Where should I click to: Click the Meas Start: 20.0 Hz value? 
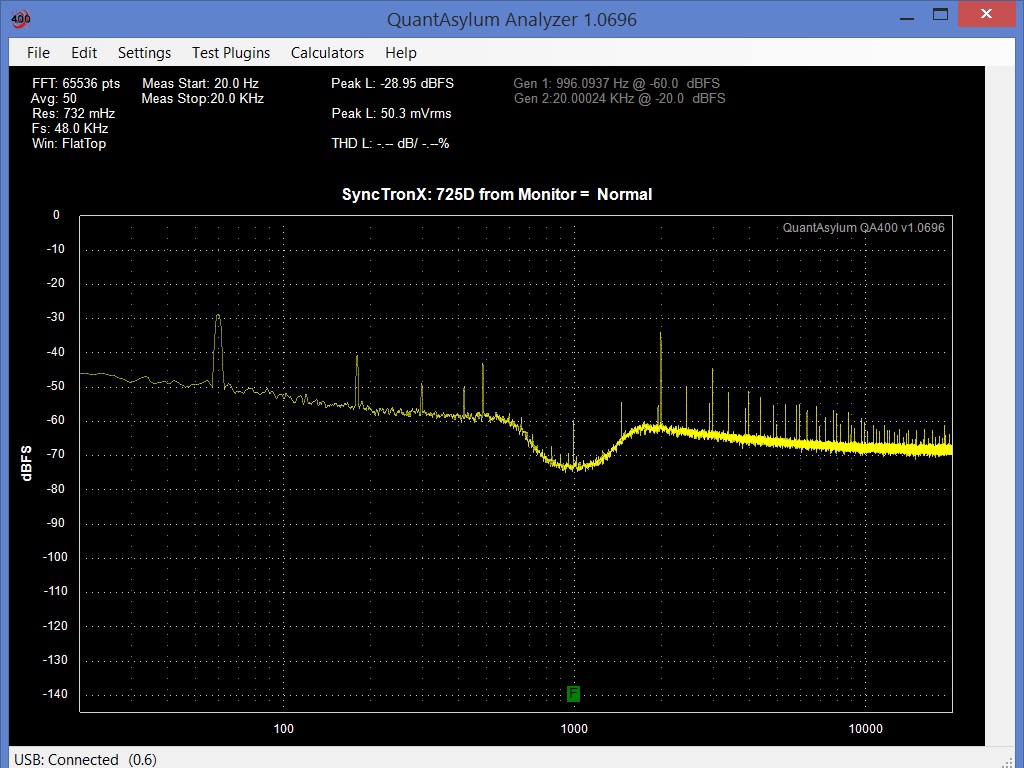200,84
